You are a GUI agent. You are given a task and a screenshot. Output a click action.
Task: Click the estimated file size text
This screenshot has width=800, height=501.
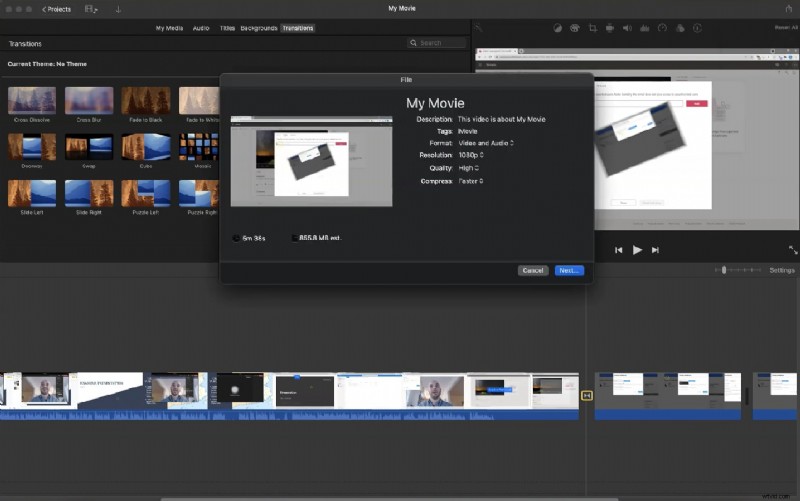[x=320, y=238]
